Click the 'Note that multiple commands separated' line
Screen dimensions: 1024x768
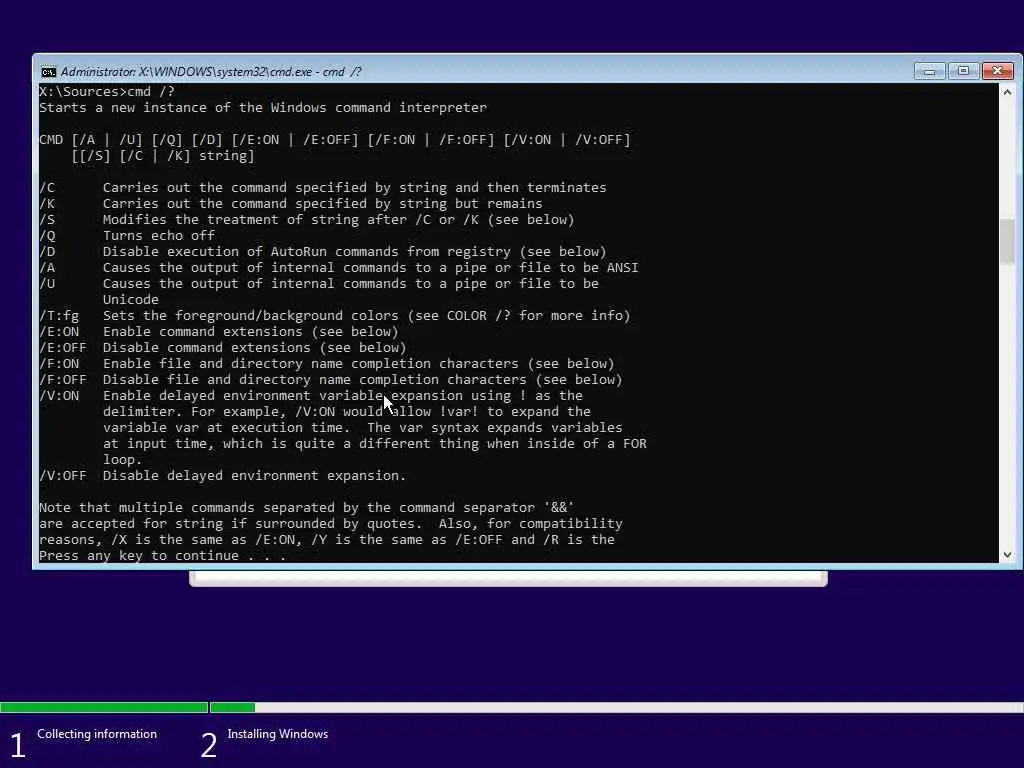click(x=306, y=507)
